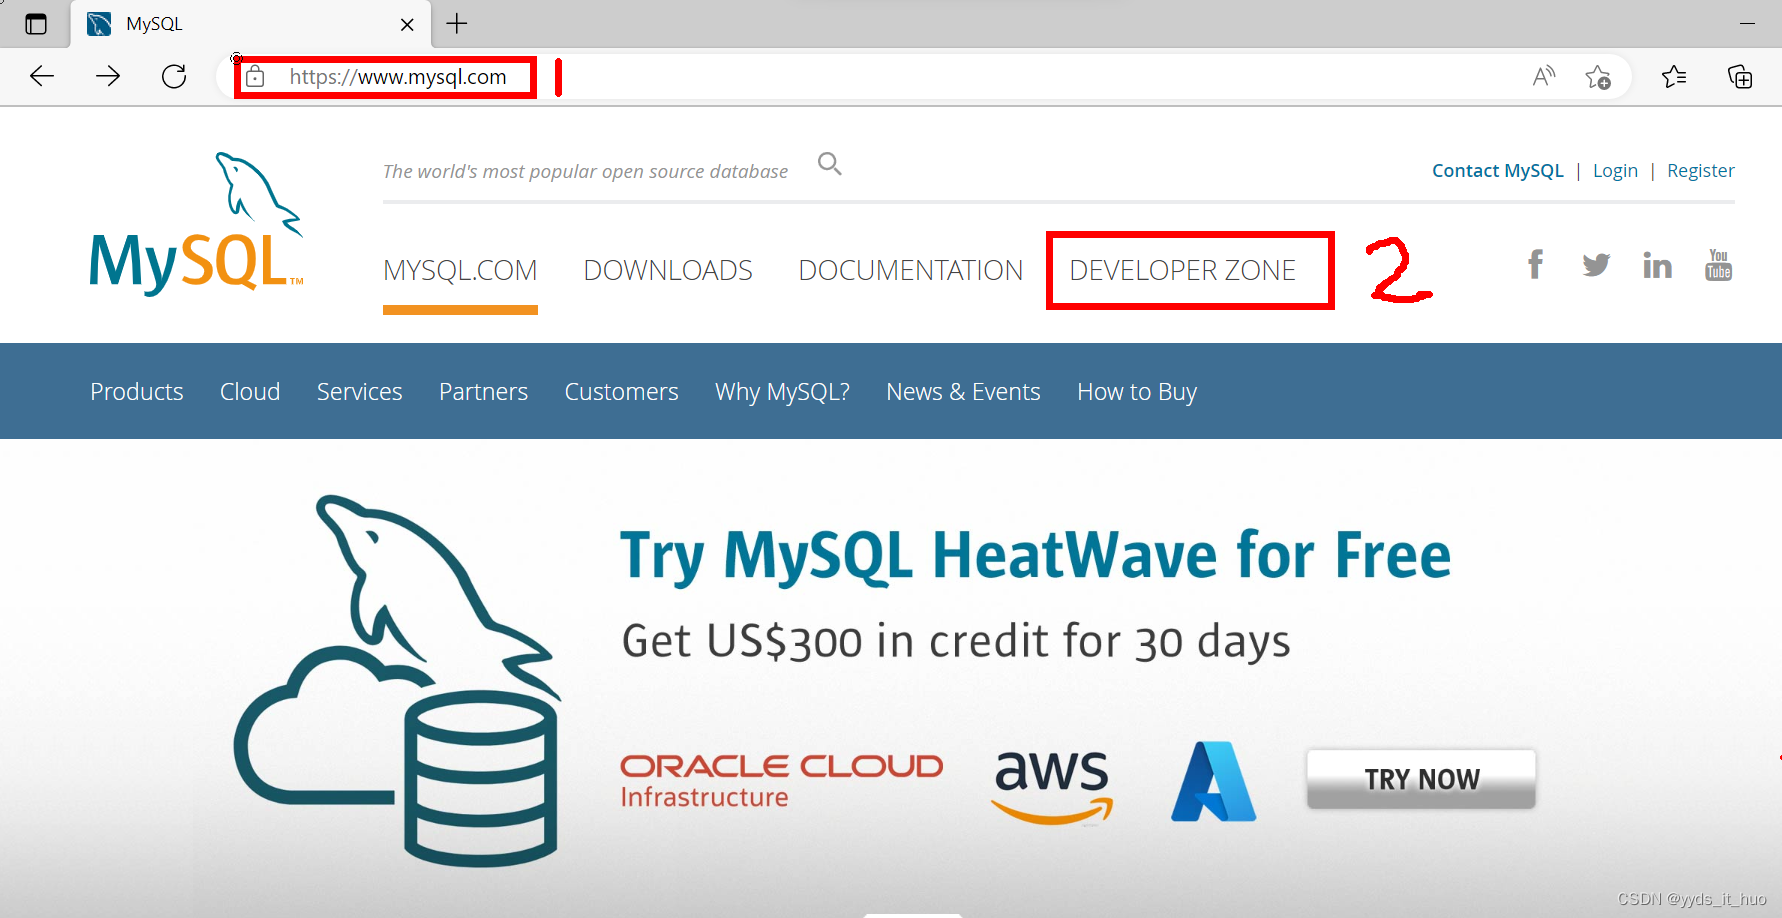Click the Try MySQL HeatWave for Free headline
This screenshot has width=1782, height=918.
click(x=1036, y=555)
